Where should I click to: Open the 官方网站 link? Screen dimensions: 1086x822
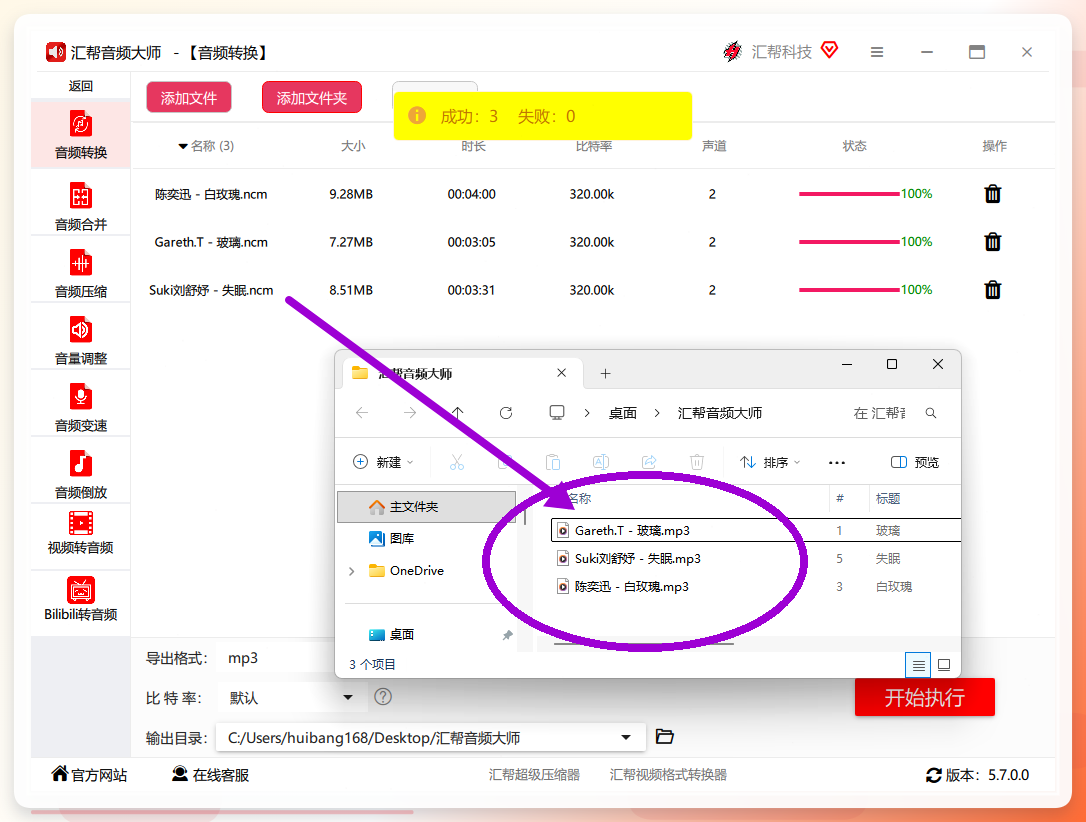89,775
